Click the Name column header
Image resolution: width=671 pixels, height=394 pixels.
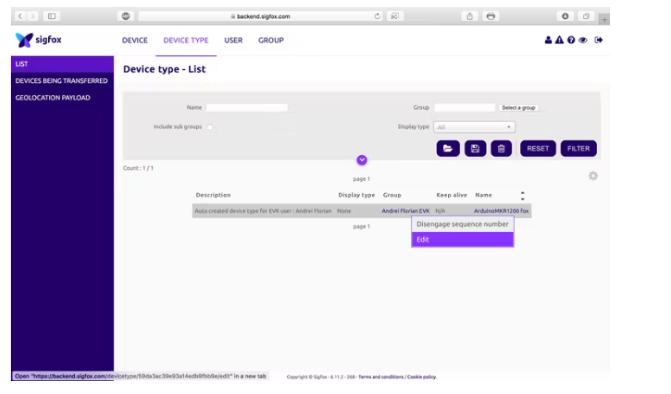[484, 195]
